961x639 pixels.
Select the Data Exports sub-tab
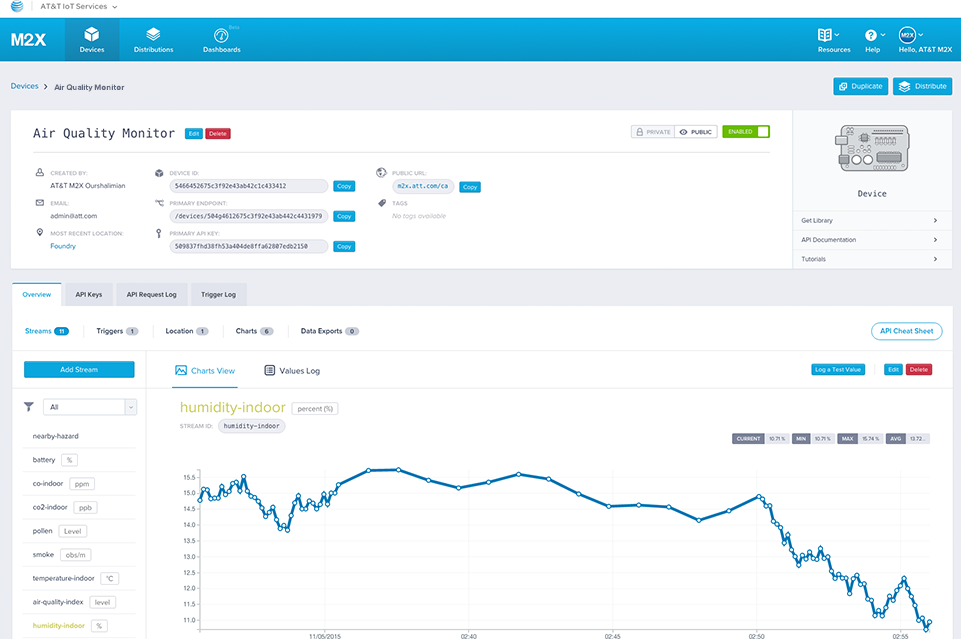point(330,331)
